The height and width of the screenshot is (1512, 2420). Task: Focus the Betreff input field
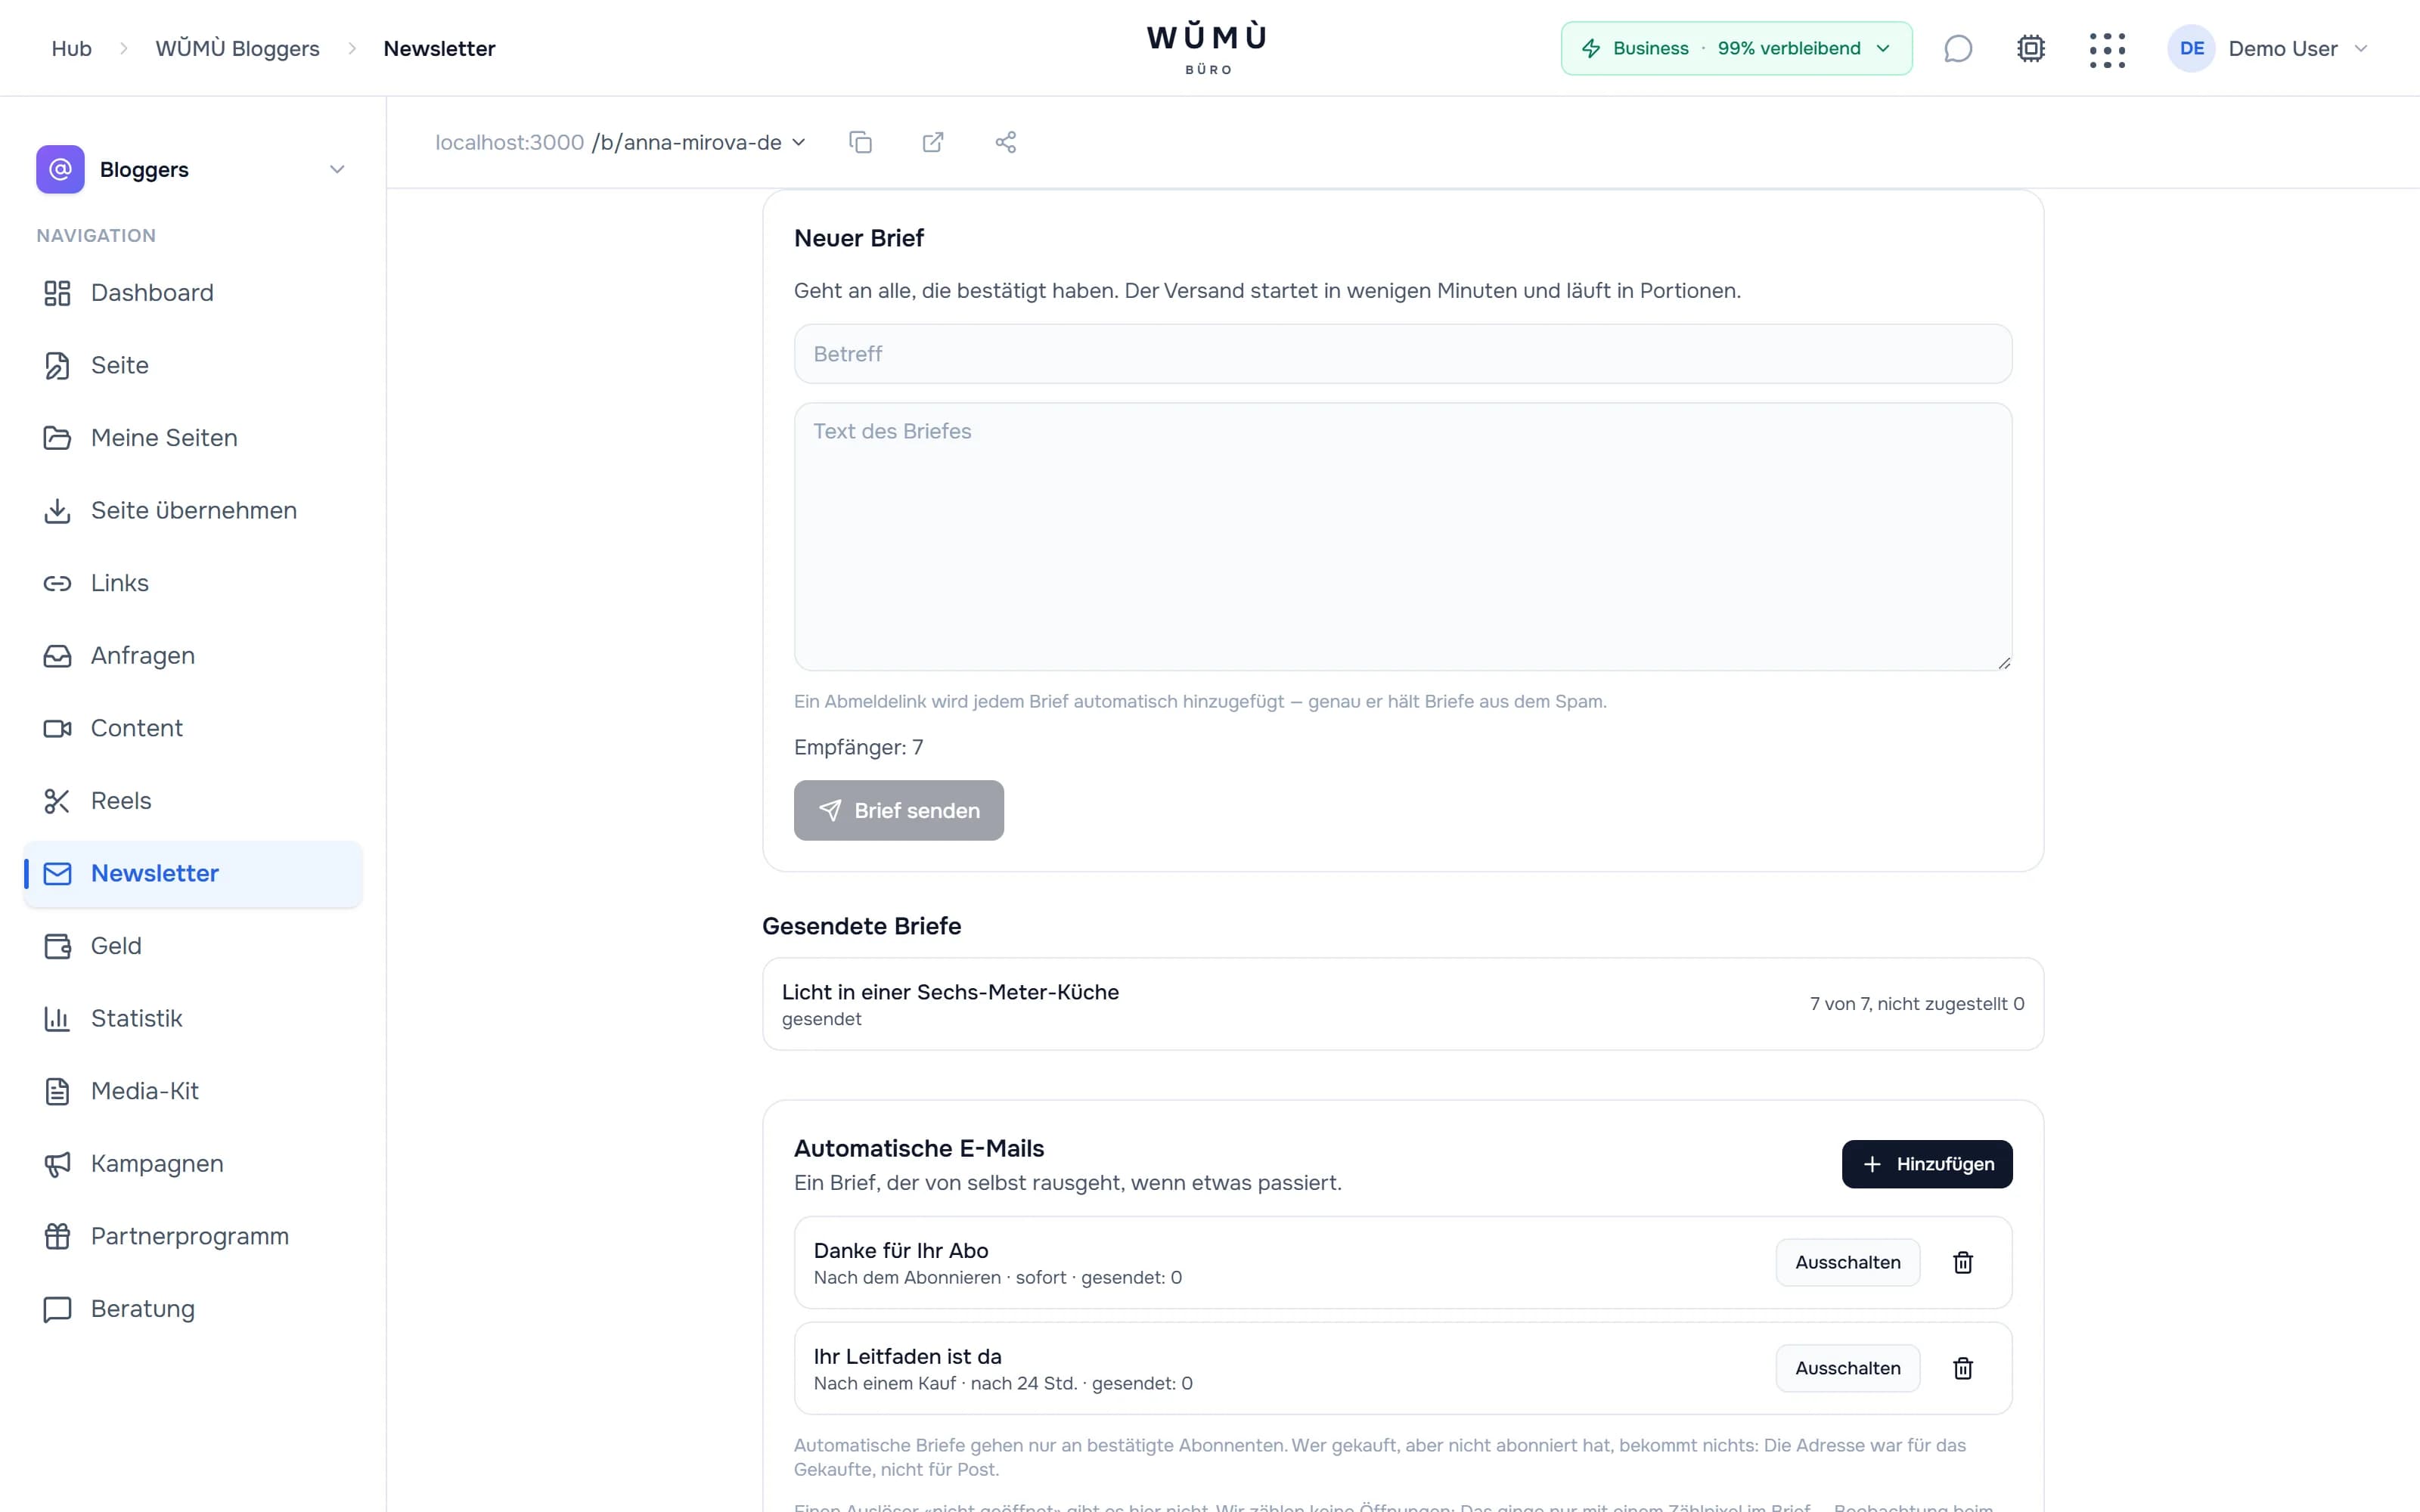coord(1403,354)
